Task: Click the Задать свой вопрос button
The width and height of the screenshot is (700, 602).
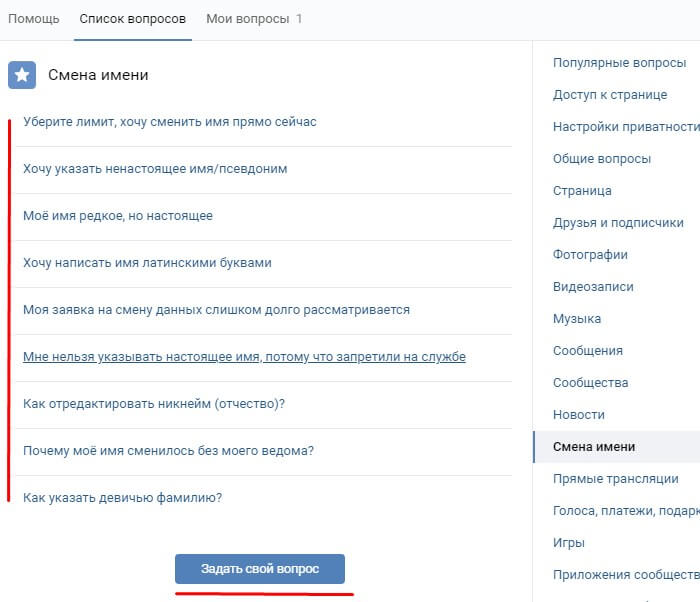Action: 260,569
